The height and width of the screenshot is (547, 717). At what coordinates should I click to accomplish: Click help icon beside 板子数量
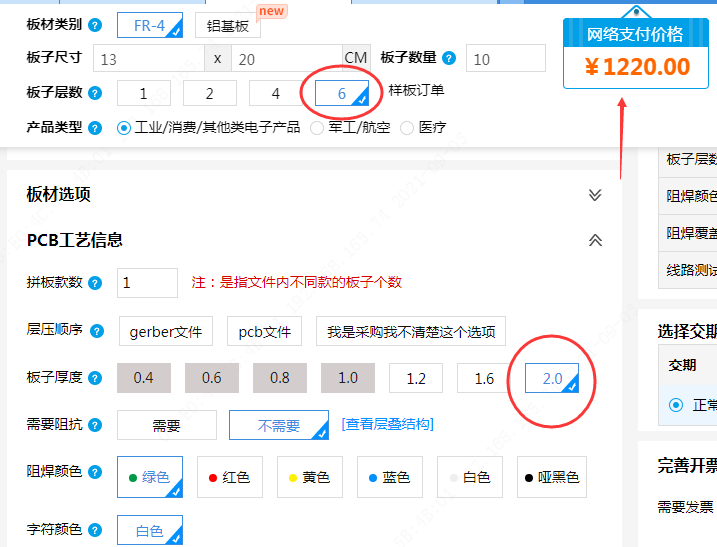449,59
